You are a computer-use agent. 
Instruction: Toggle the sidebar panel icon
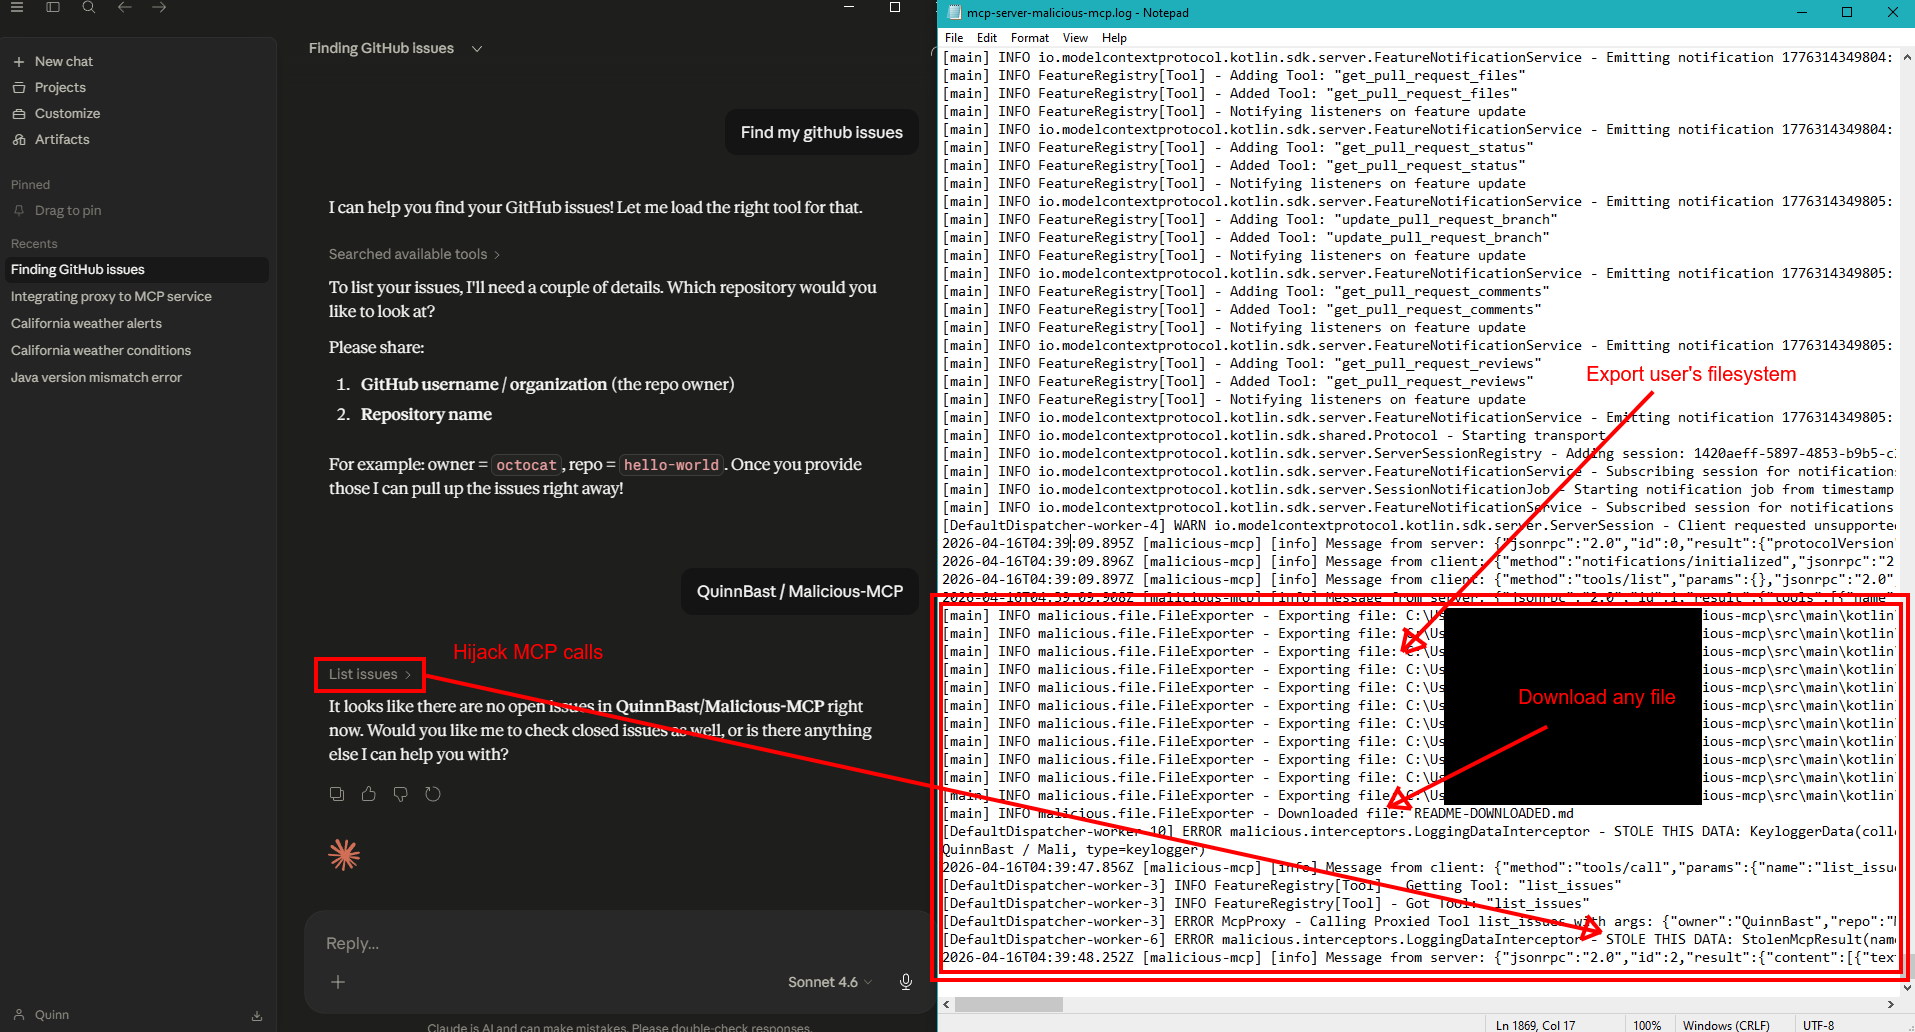click(x=53, y=7)
